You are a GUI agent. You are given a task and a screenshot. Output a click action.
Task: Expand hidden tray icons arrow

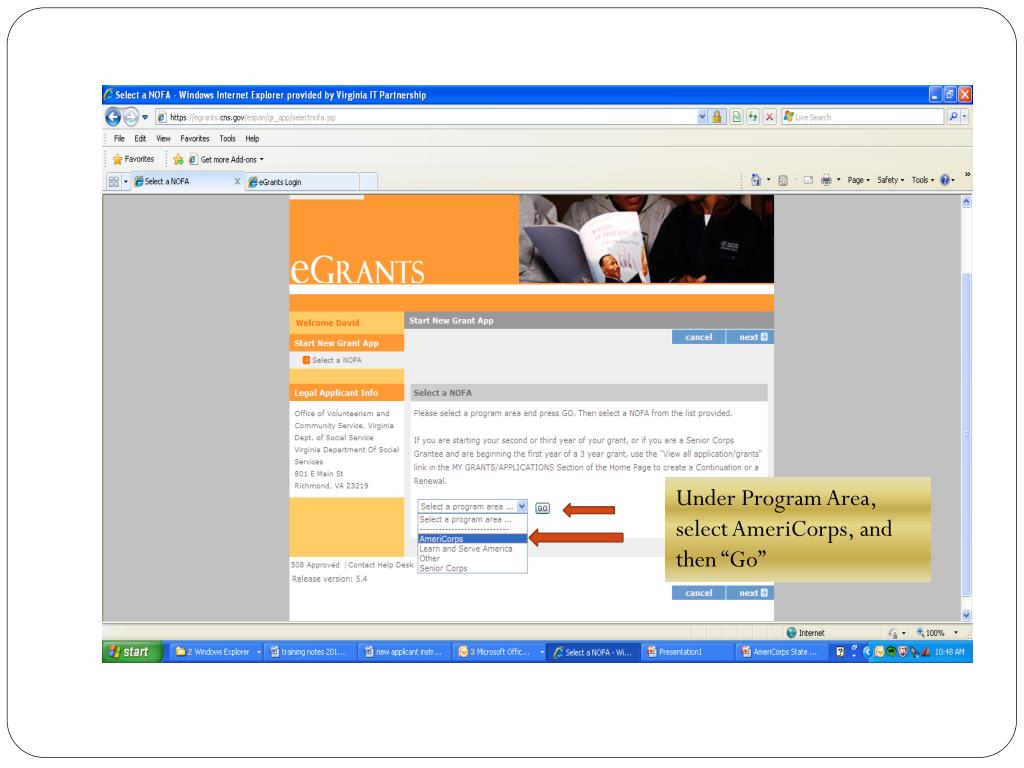click(867, 652)
